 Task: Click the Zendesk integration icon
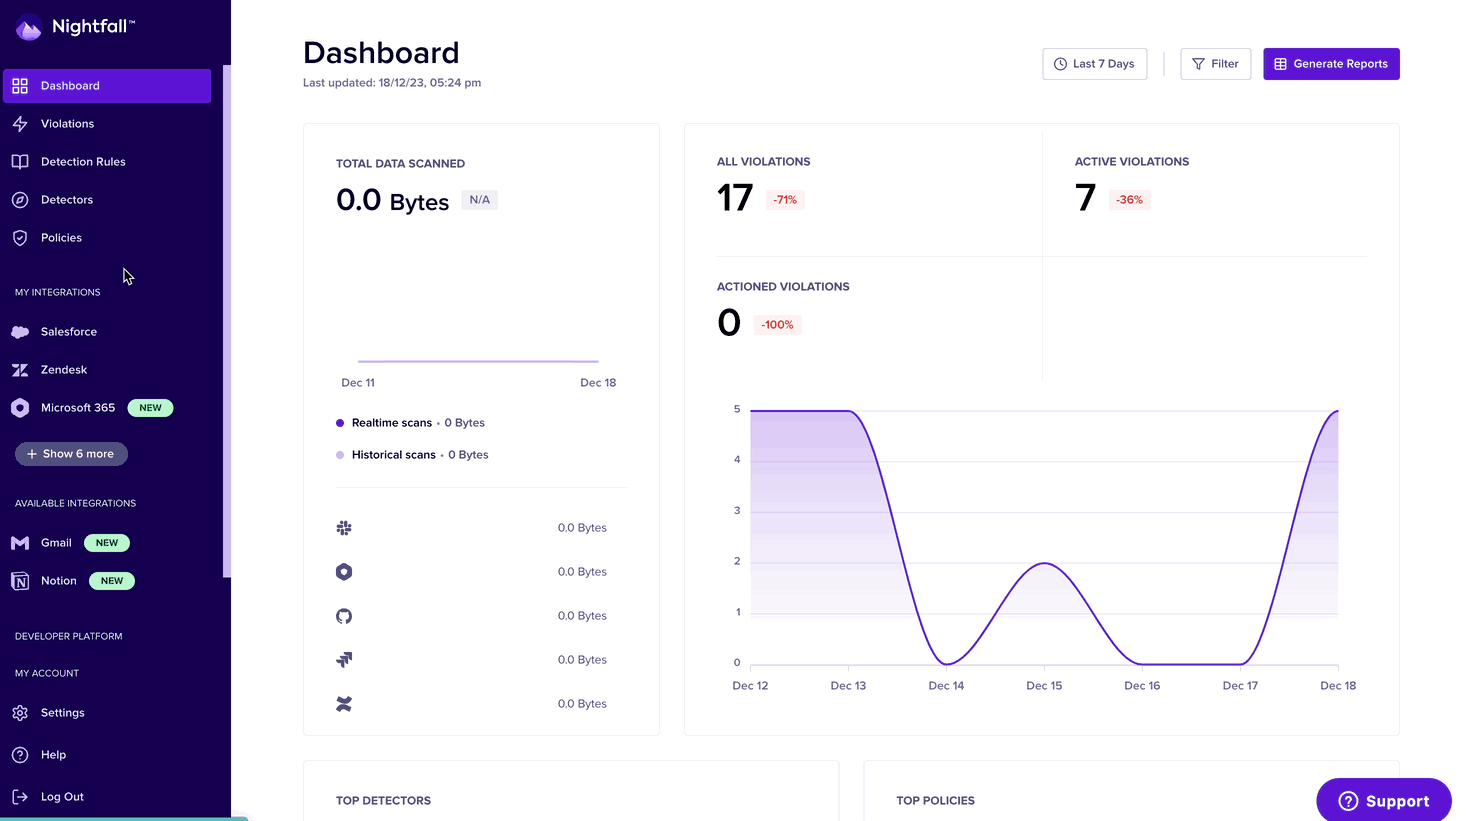(x=20, y=370)
